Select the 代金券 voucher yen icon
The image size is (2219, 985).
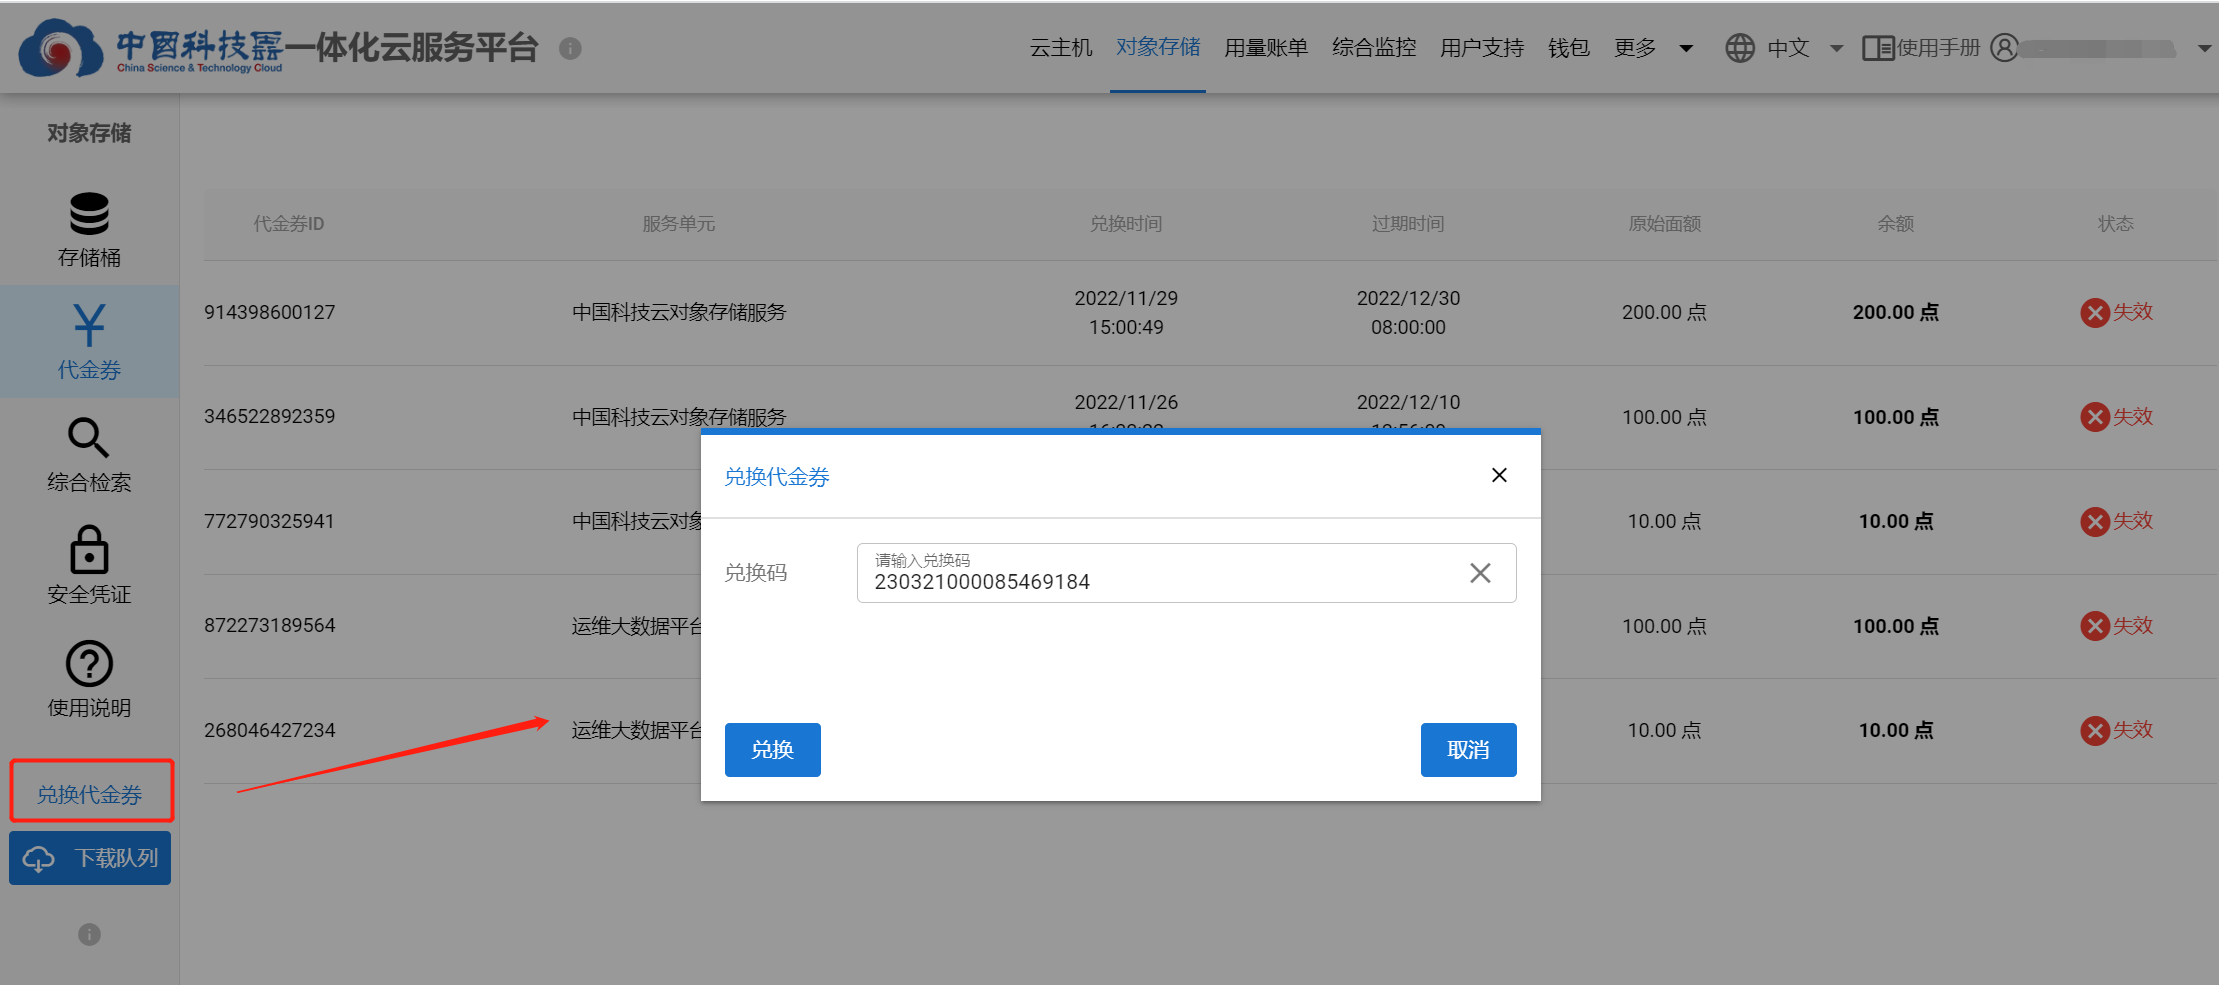pos(89,325)
